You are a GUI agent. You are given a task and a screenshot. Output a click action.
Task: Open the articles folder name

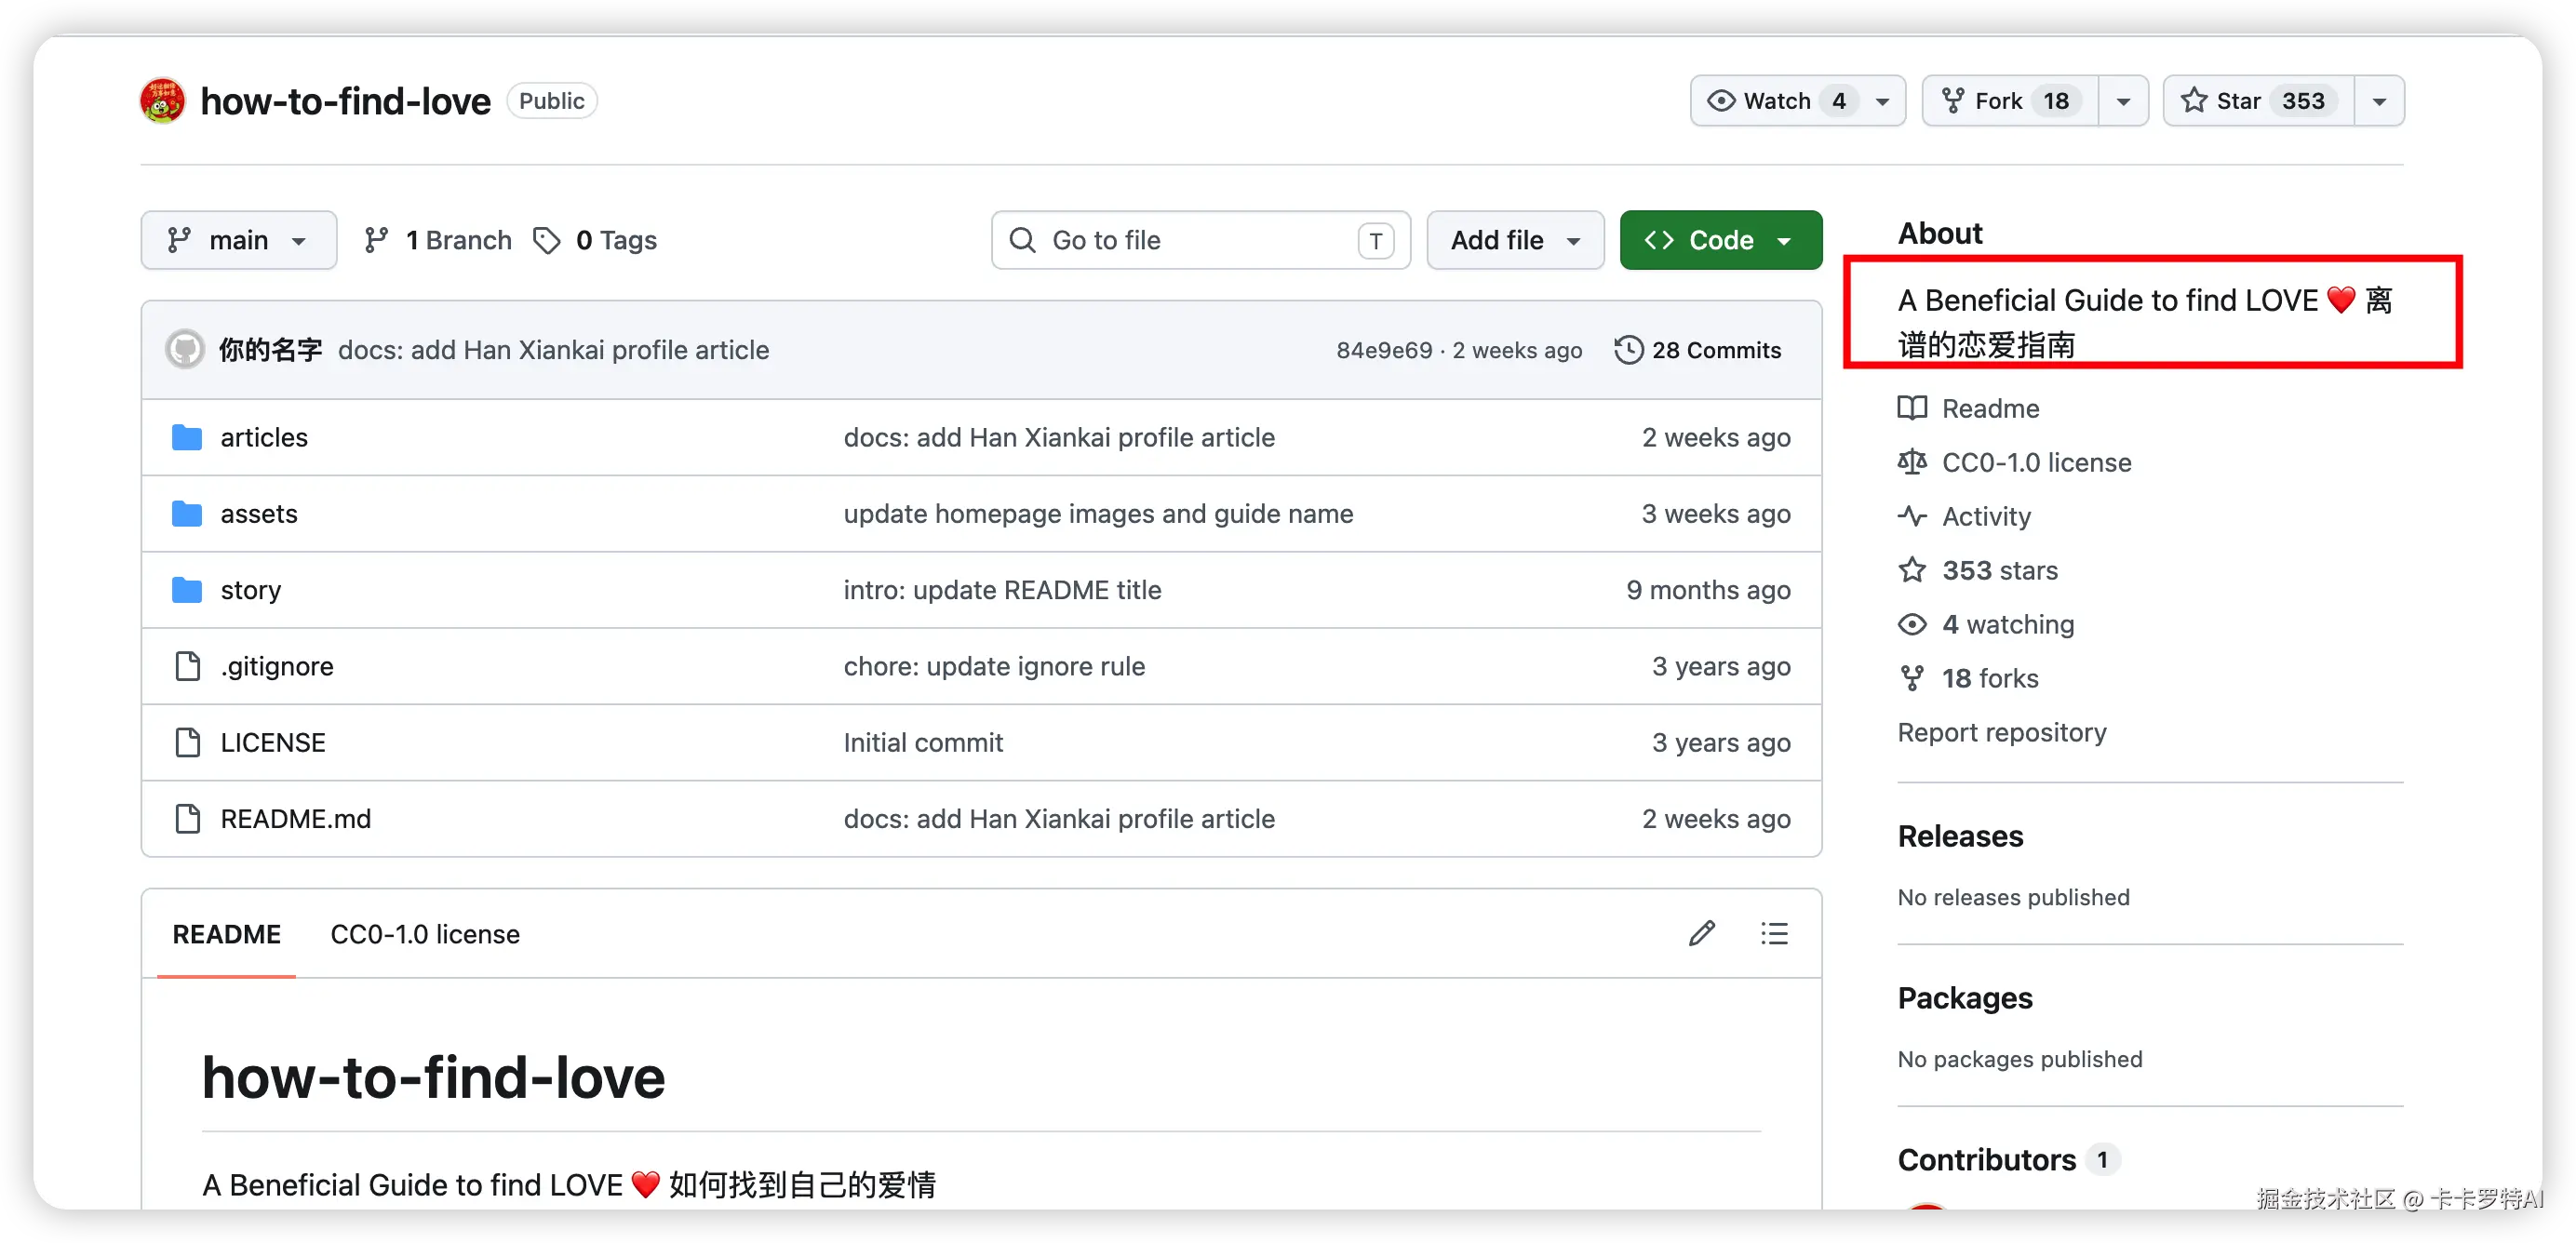point(264,438)
